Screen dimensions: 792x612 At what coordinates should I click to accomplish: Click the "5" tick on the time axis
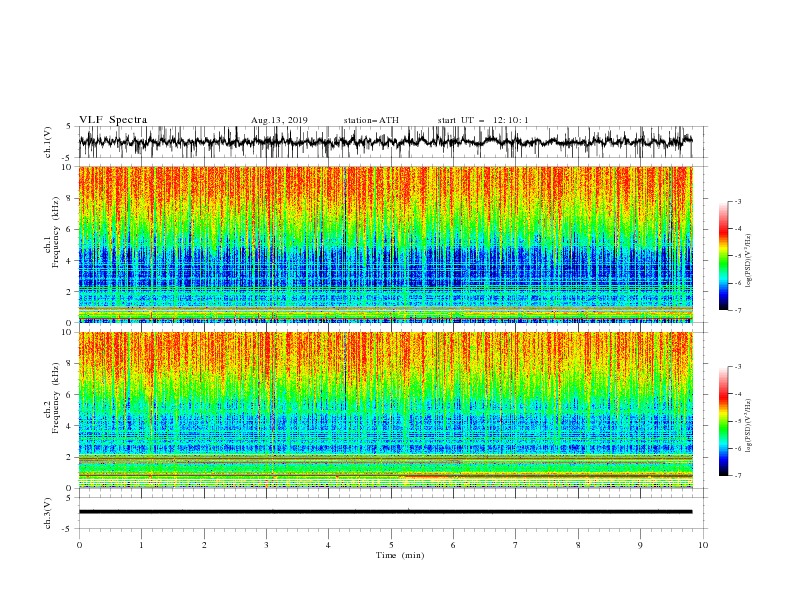point(391,545)
